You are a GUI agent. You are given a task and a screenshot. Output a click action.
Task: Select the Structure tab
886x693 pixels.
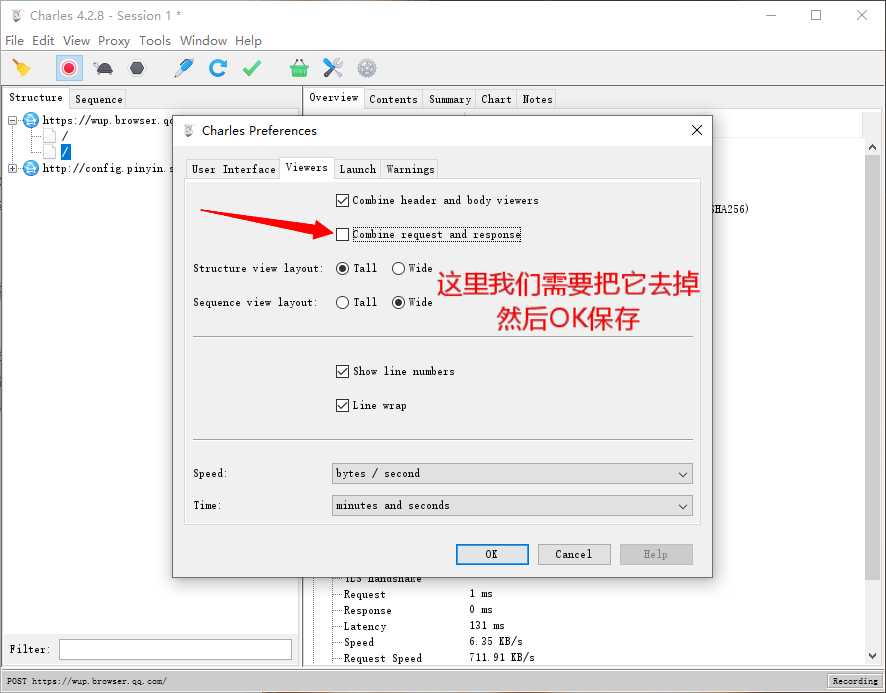click(36, 97)
